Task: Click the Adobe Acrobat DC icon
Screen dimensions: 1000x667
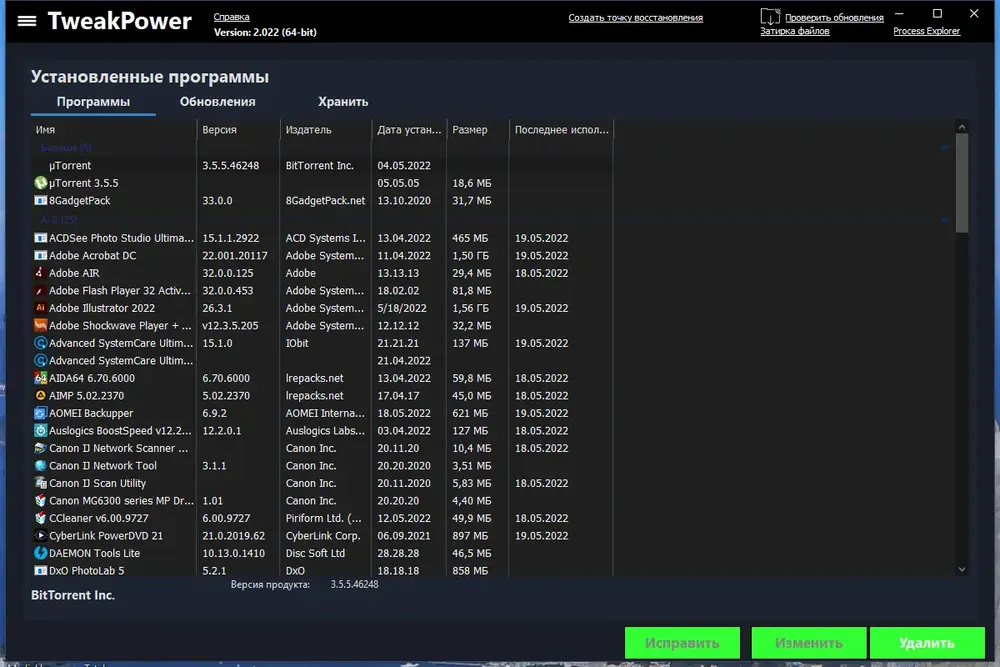Action: (x=40, y=255)
